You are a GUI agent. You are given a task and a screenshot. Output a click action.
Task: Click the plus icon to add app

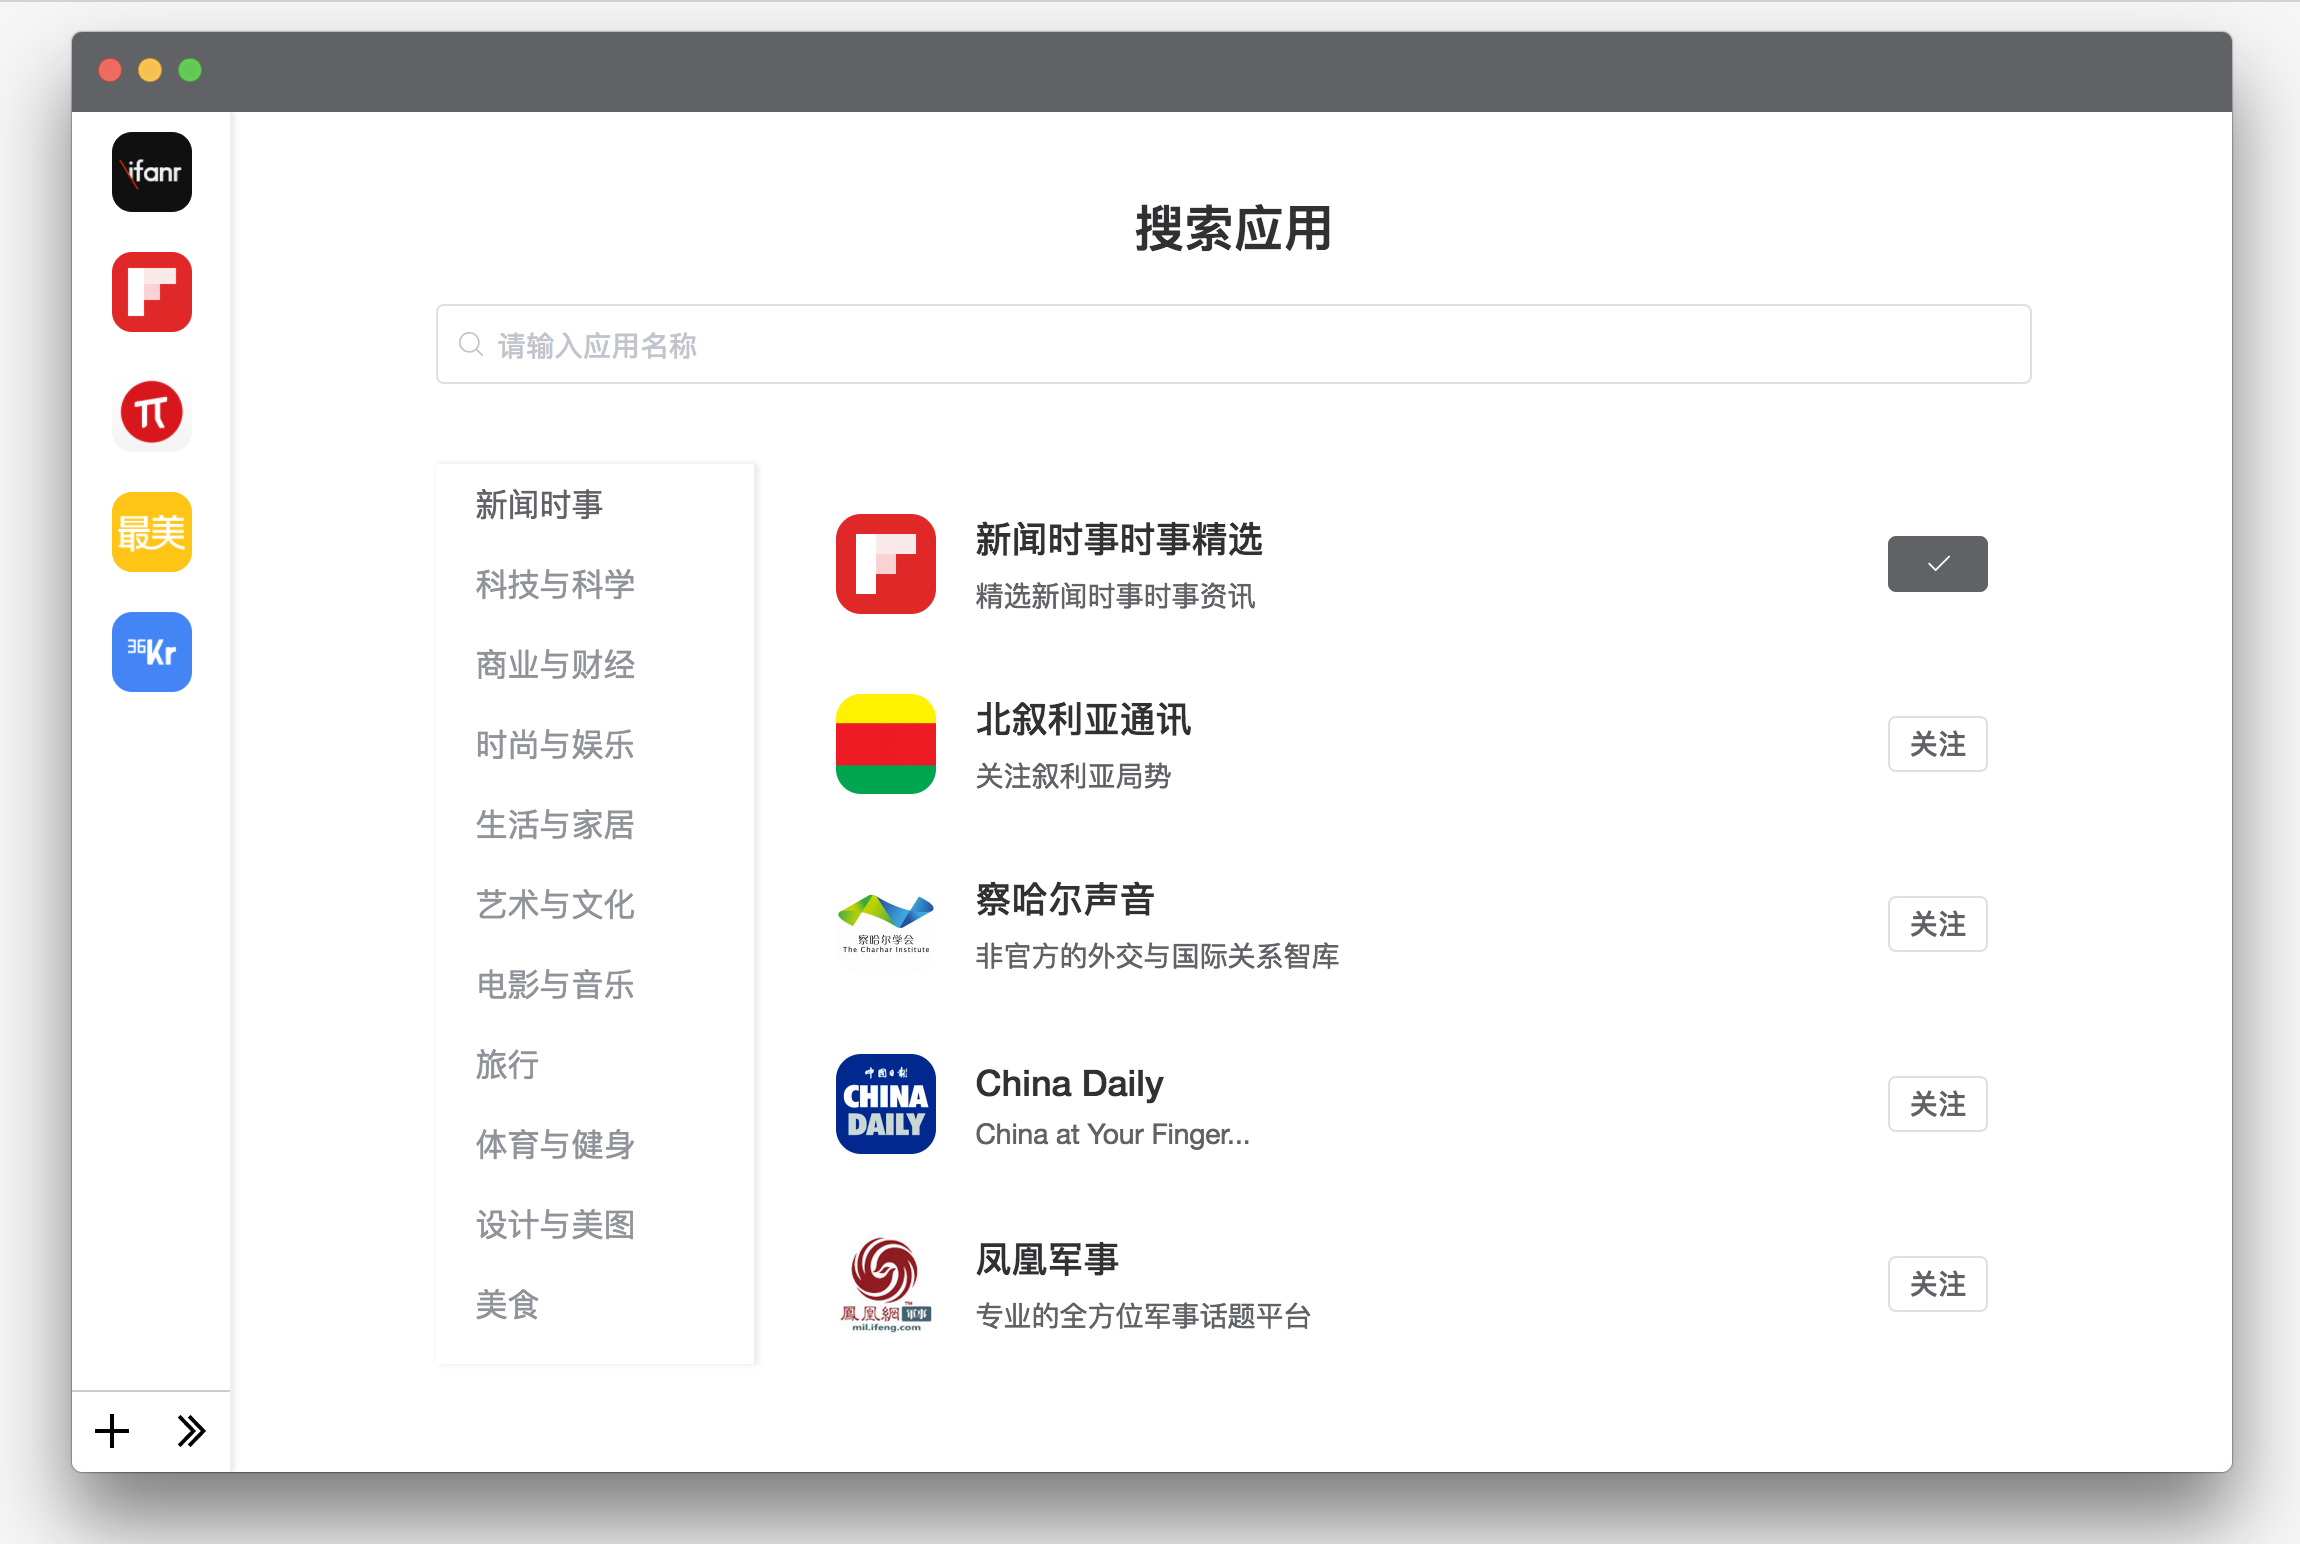click(x=112, y=1431)
